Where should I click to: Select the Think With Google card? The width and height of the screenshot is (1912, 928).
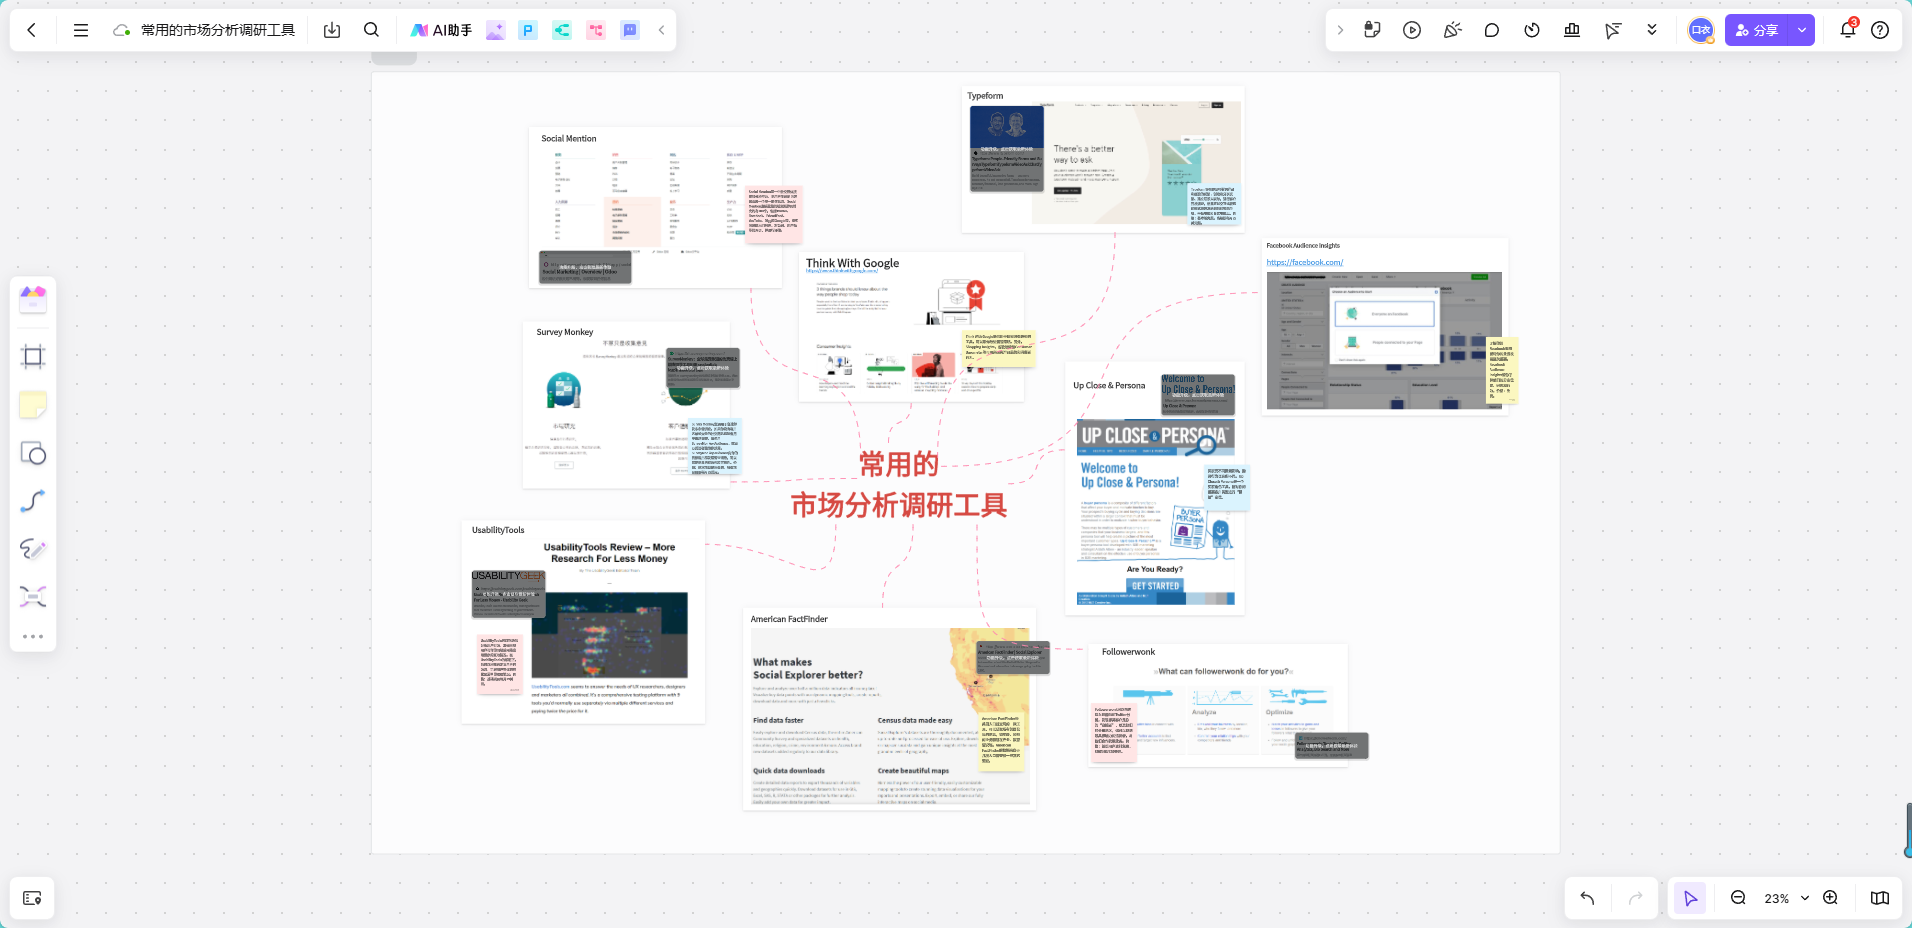911,327
